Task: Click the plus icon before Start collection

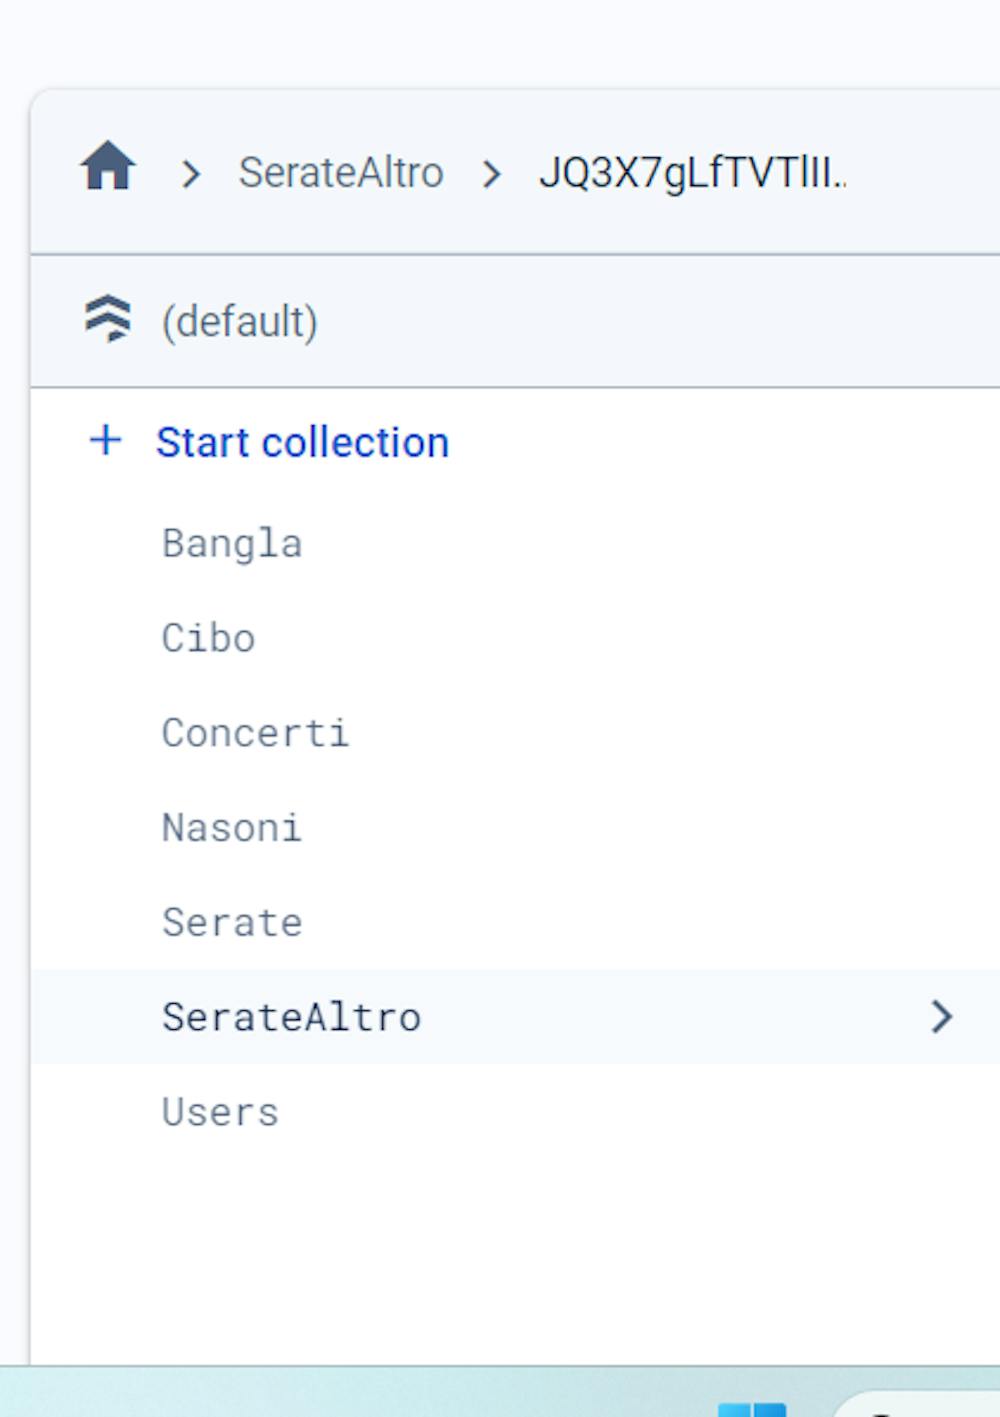Action: pyautogui.click(x=105, y=440)
